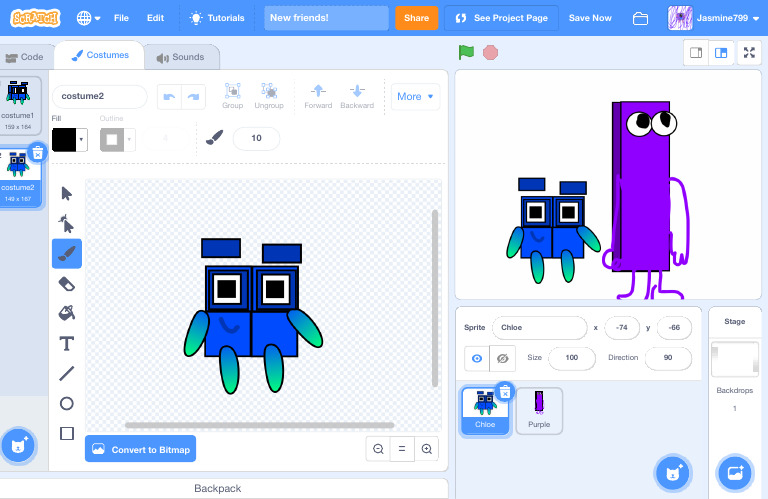Select the costume1 thumbnail
The width and height of the screenshot is (768, 499).
19,105
